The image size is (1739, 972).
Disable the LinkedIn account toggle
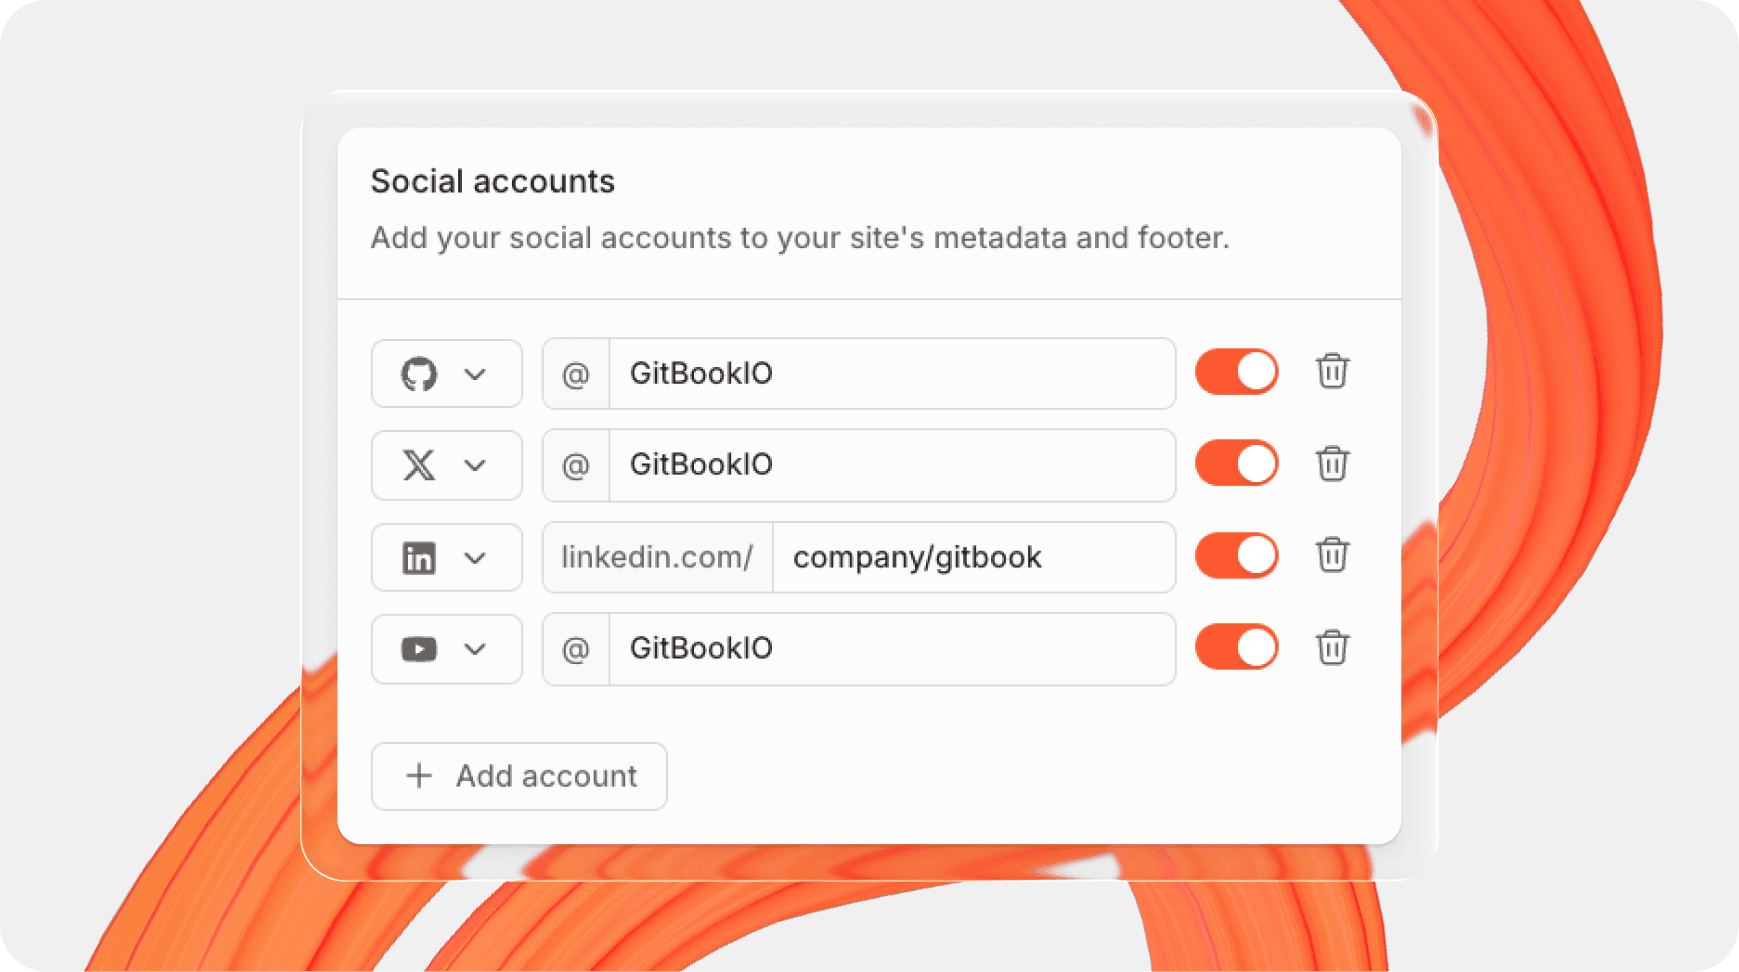point(1236,555)
